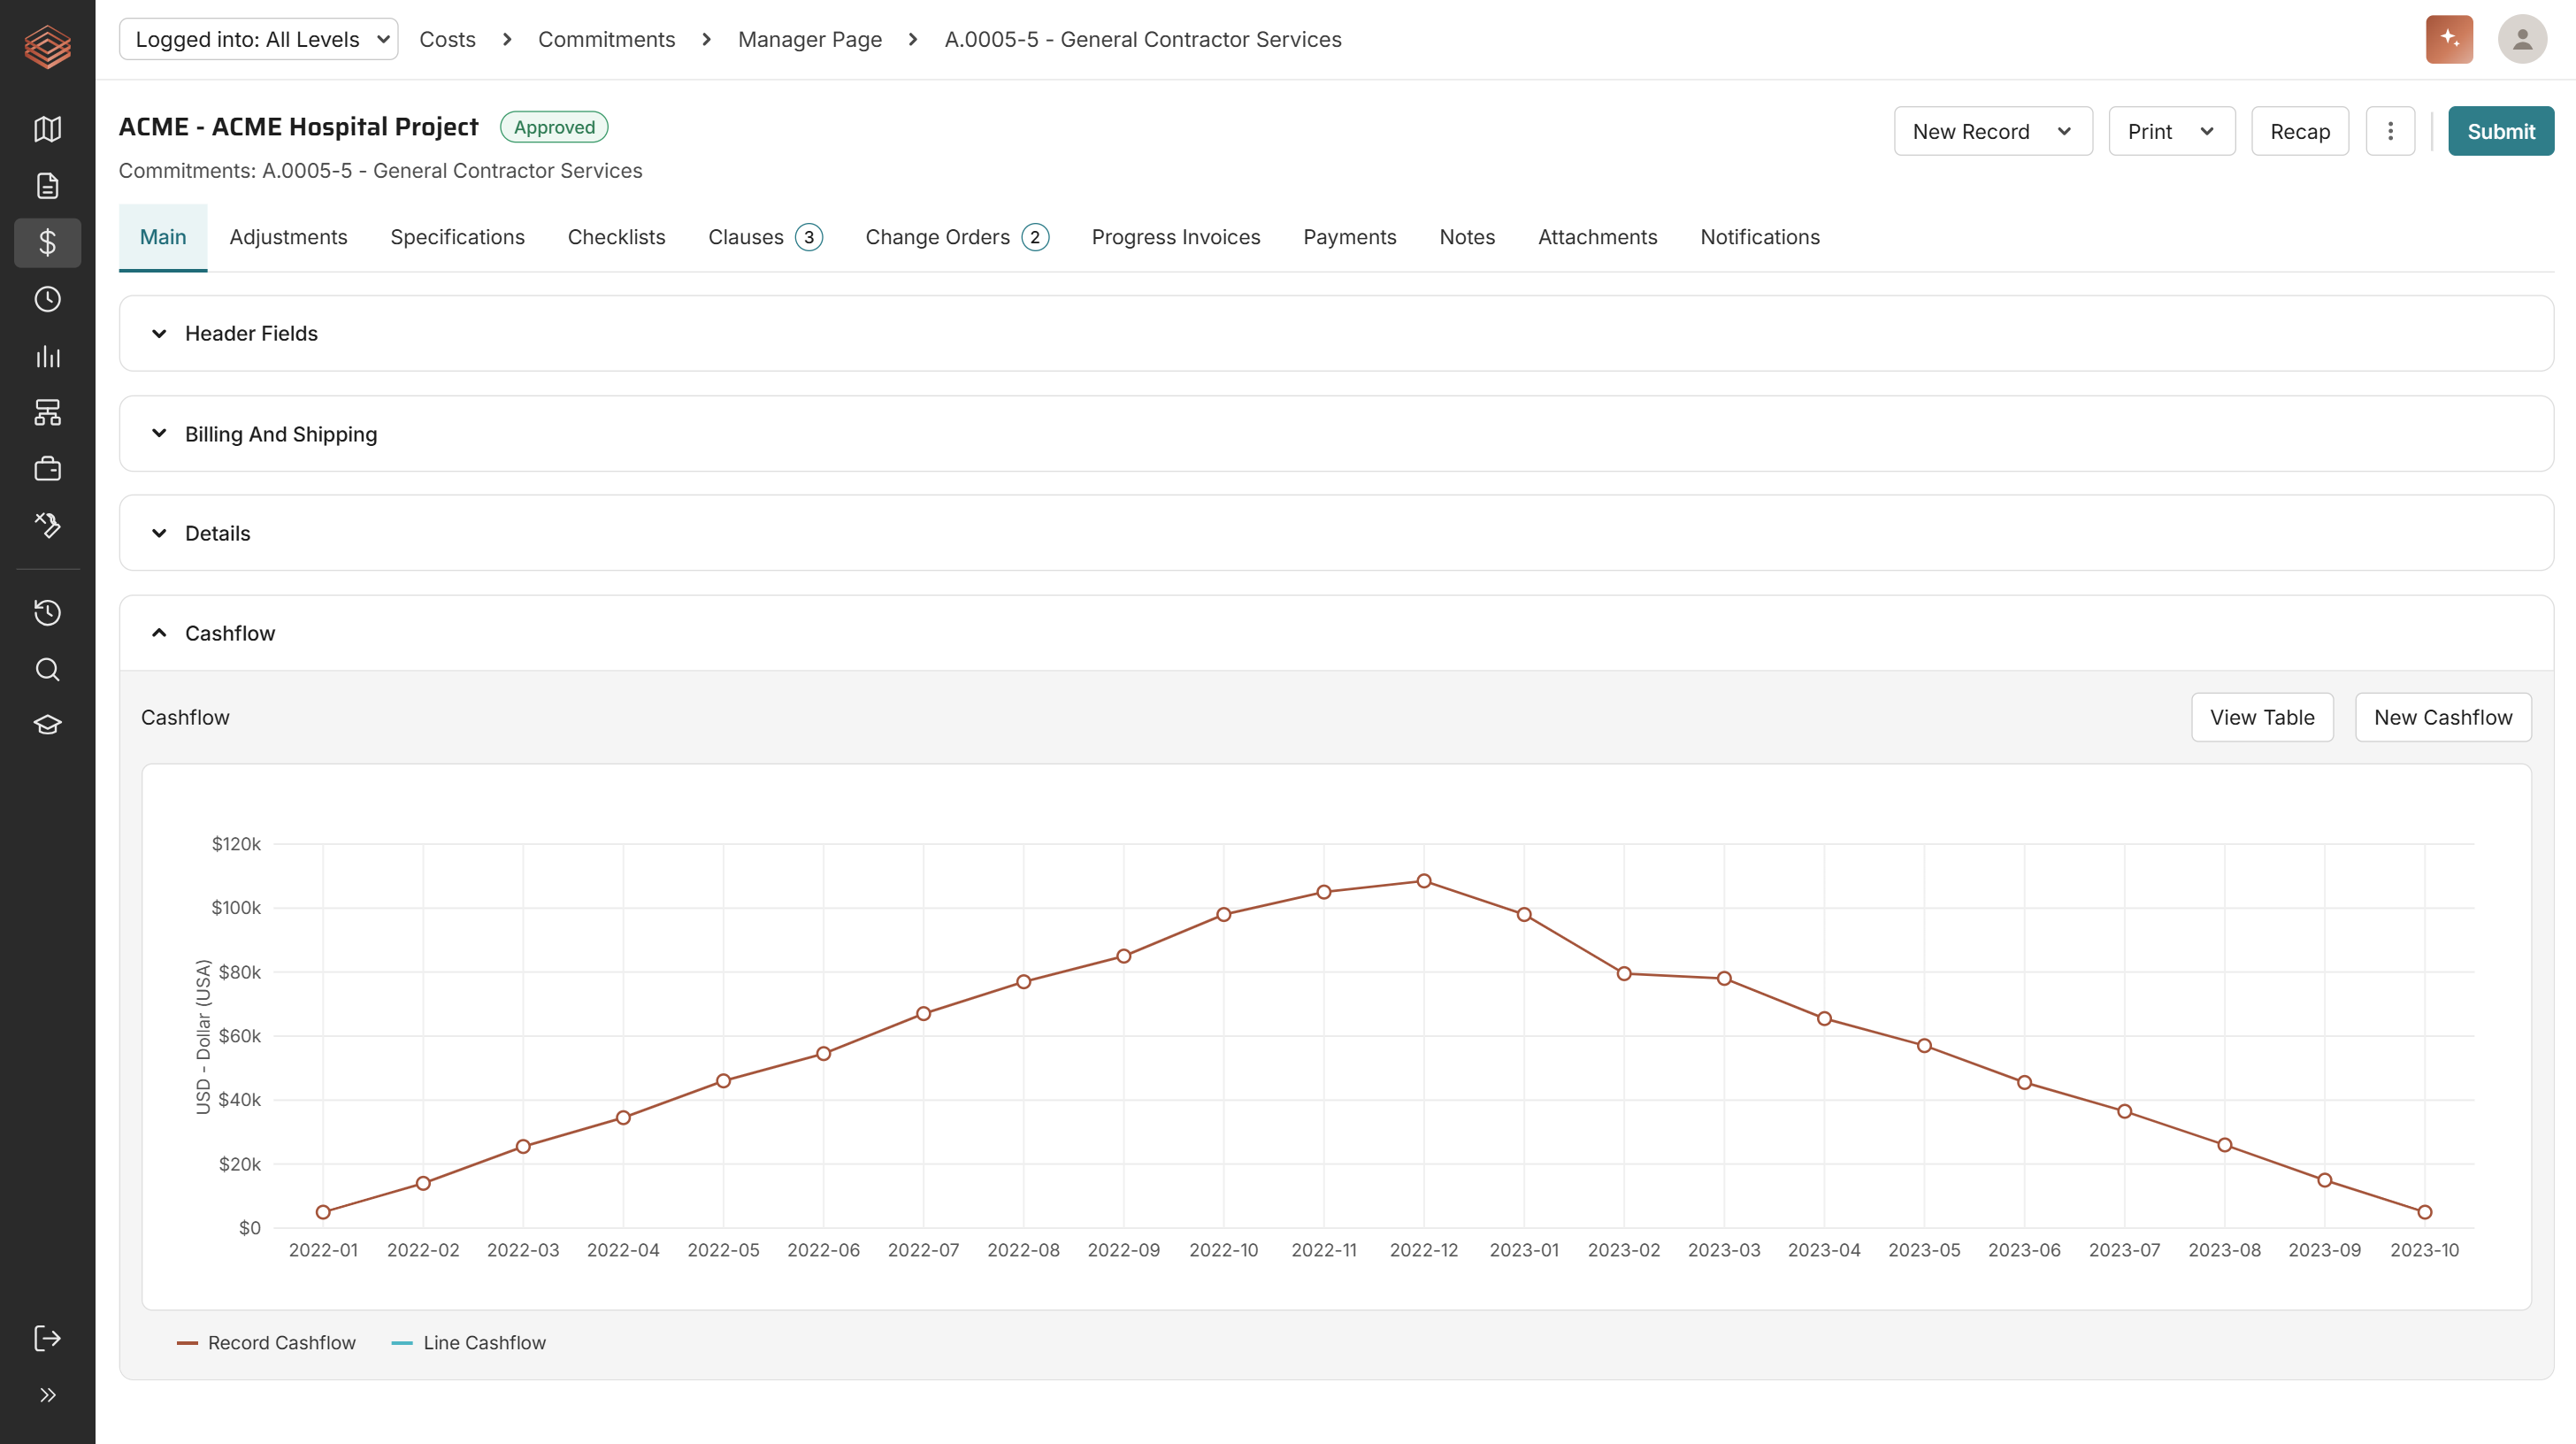Viewport: 2576px width, 1444px height.
Task: Click the Recap button
Action: click(x=2299, y=131)
